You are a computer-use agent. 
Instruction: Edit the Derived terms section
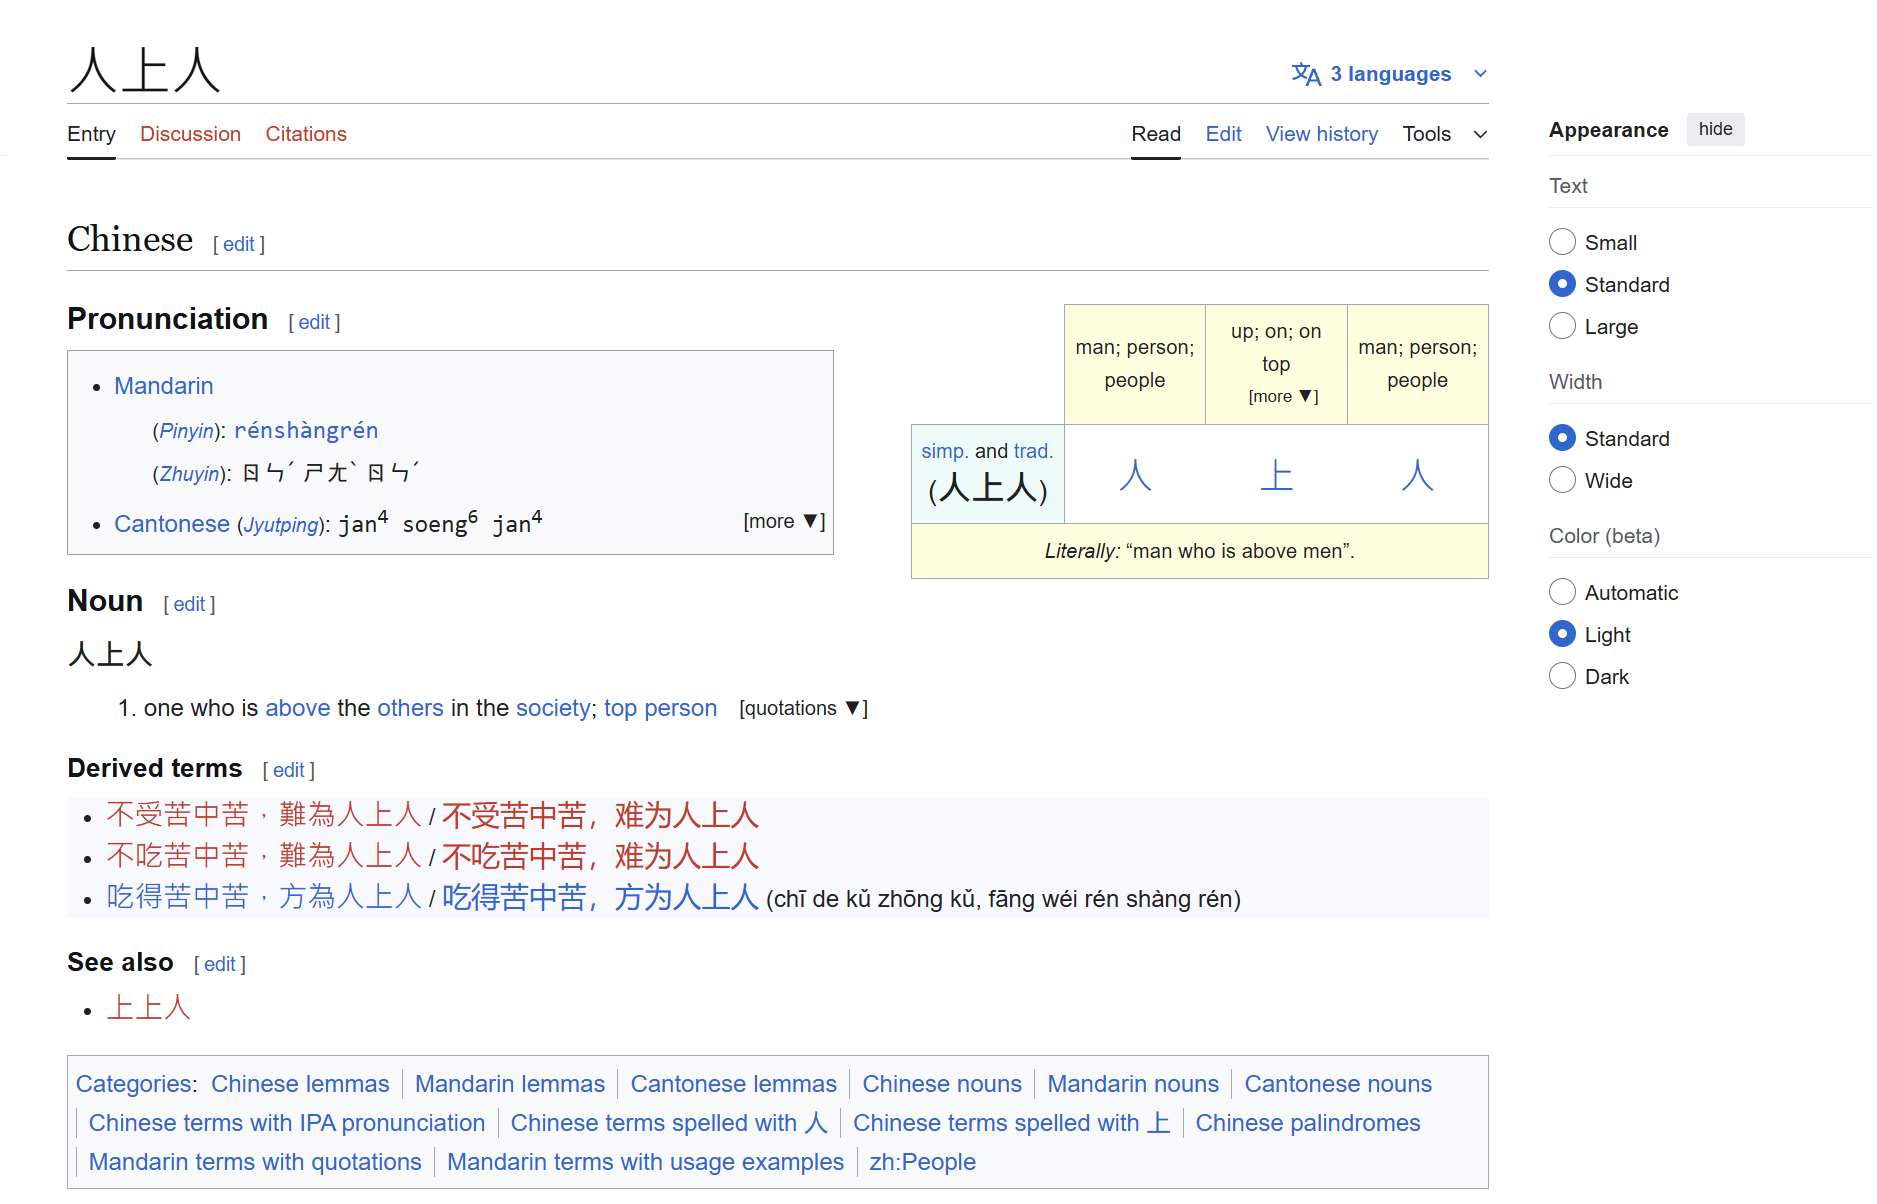coord(288,770)
